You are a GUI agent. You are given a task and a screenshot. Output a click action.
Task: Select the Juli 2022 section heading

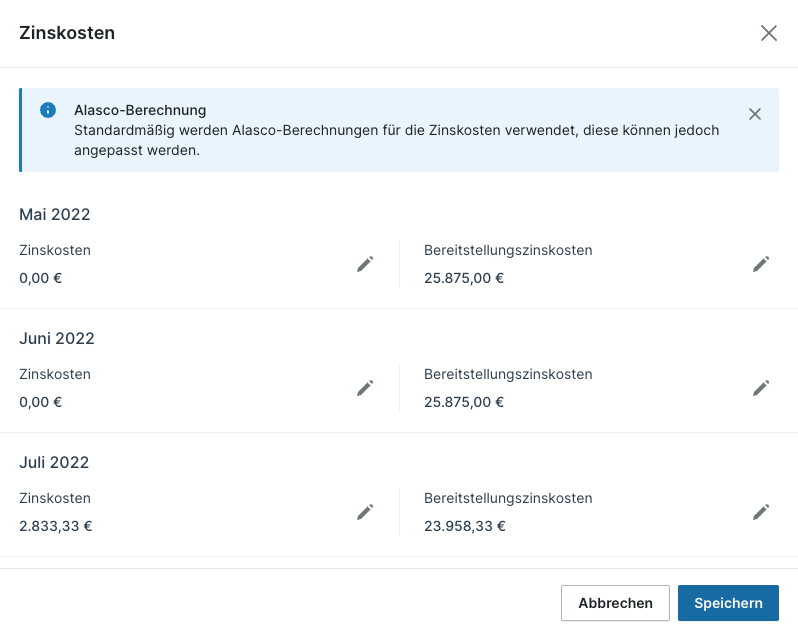54,462
